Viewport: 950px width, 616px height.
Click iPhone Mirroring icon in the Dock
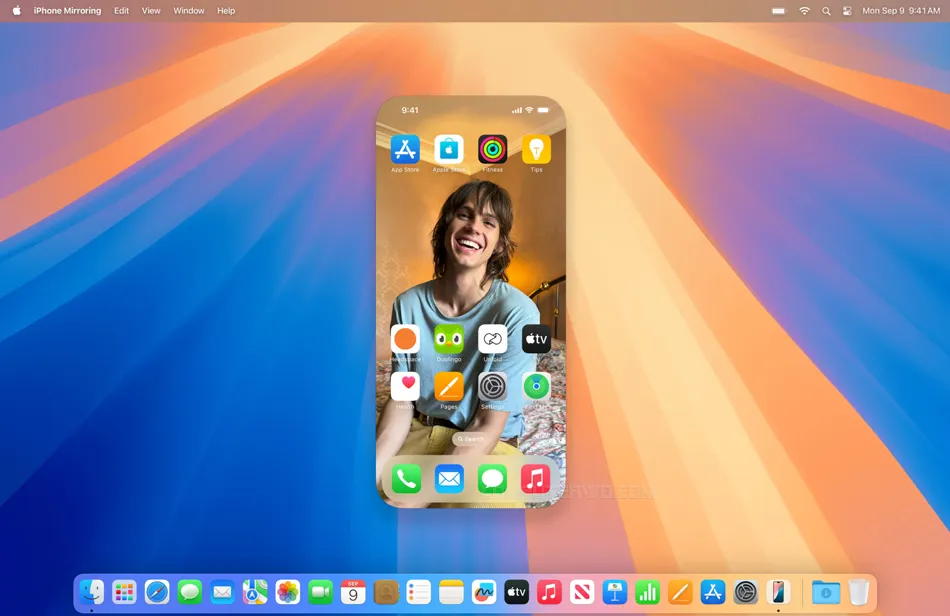click(x=779, y=592)
